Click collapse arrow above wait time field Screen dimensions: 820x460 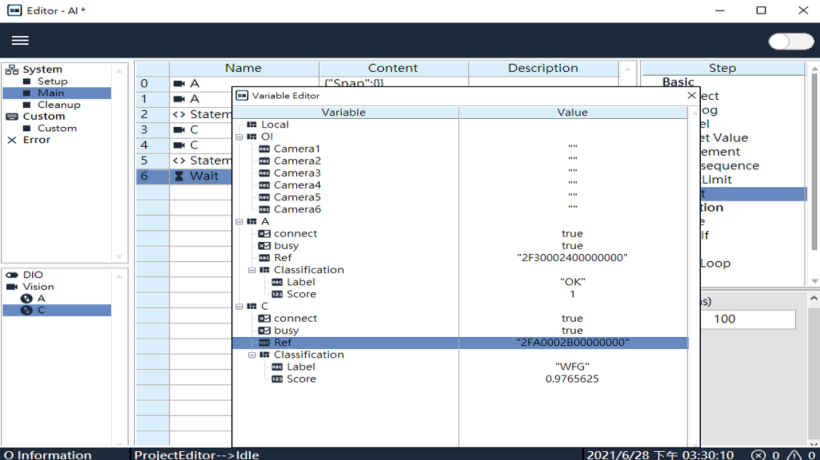pos(814,298)
